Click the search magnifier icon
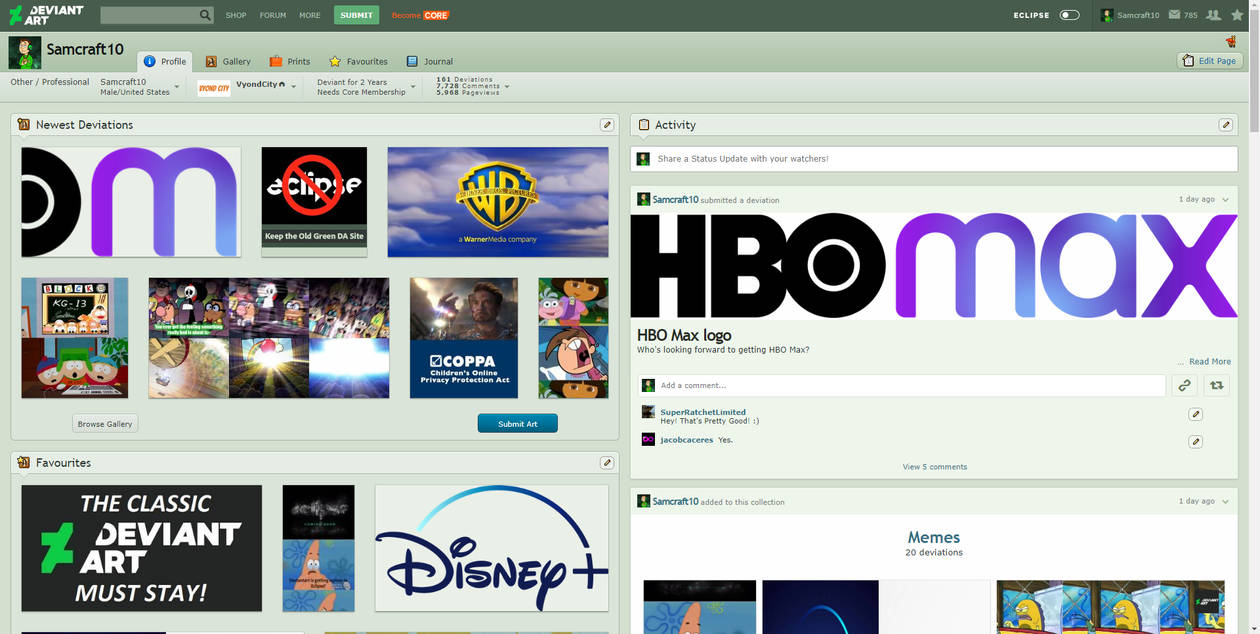The image size is (1260, 634). (205, 15)
